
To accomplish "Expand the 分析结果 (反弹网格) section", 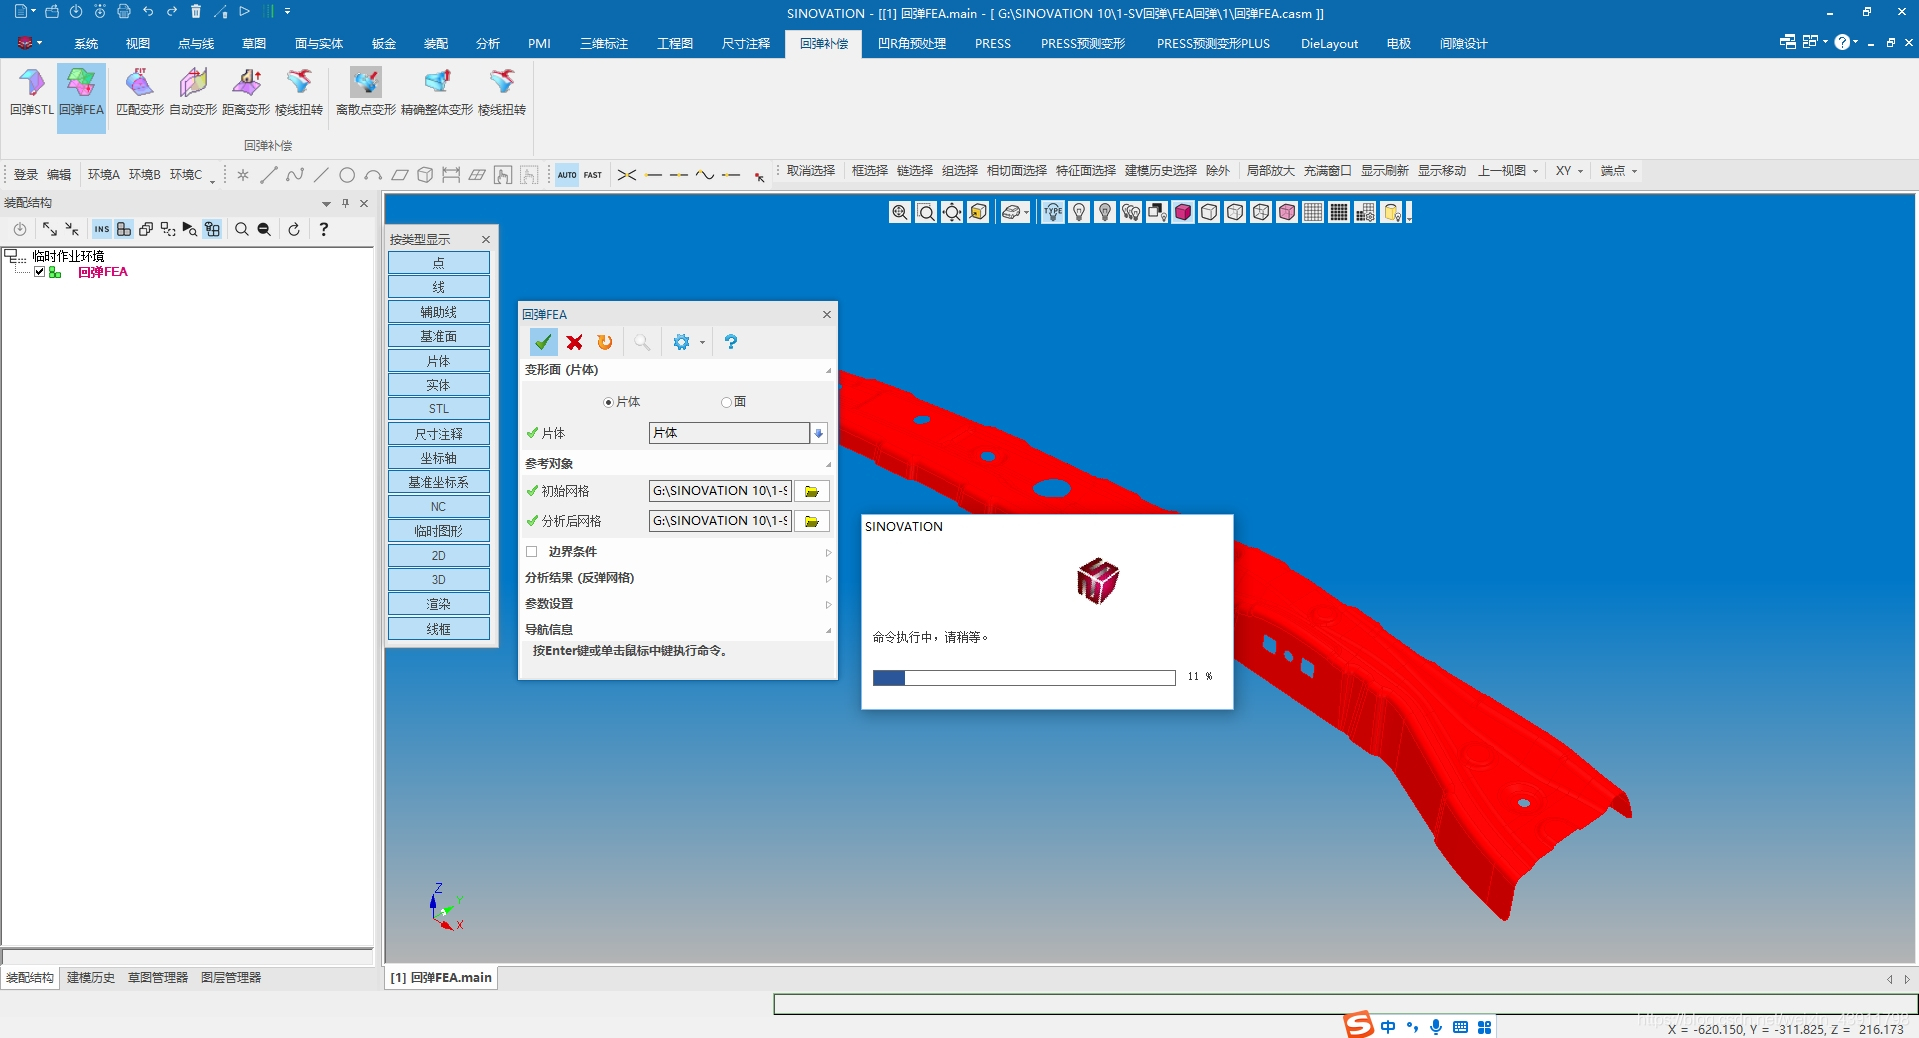I will click(x=828, y=578).
